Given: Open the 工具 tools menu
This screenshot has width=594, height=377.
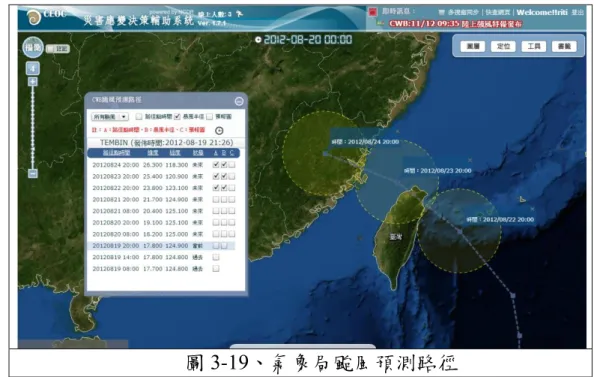Looking at the screenshot, I should click(534, 46).
